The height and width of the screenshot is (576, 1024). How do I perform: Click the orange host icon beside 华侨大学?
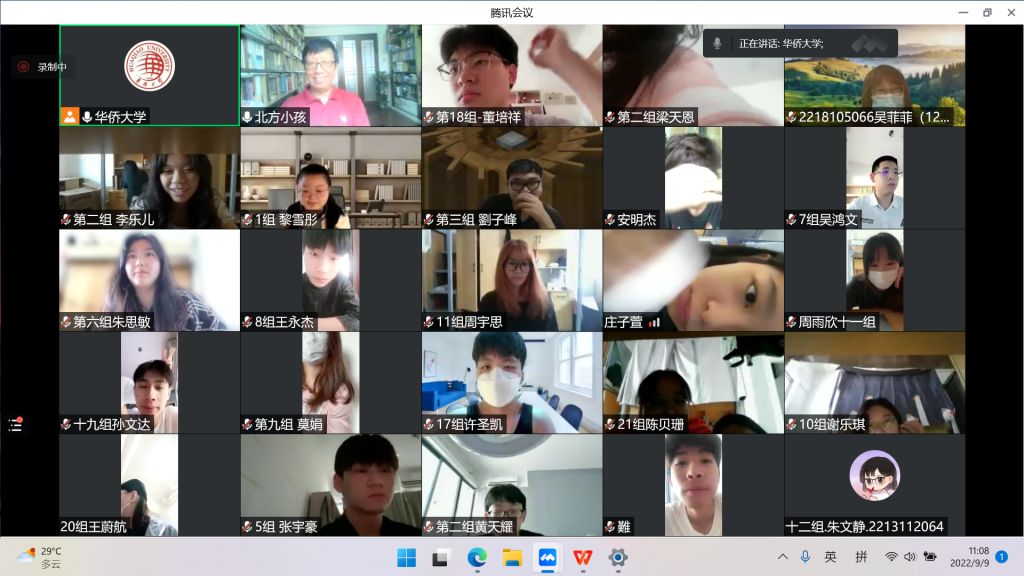(x=70, y=117)
